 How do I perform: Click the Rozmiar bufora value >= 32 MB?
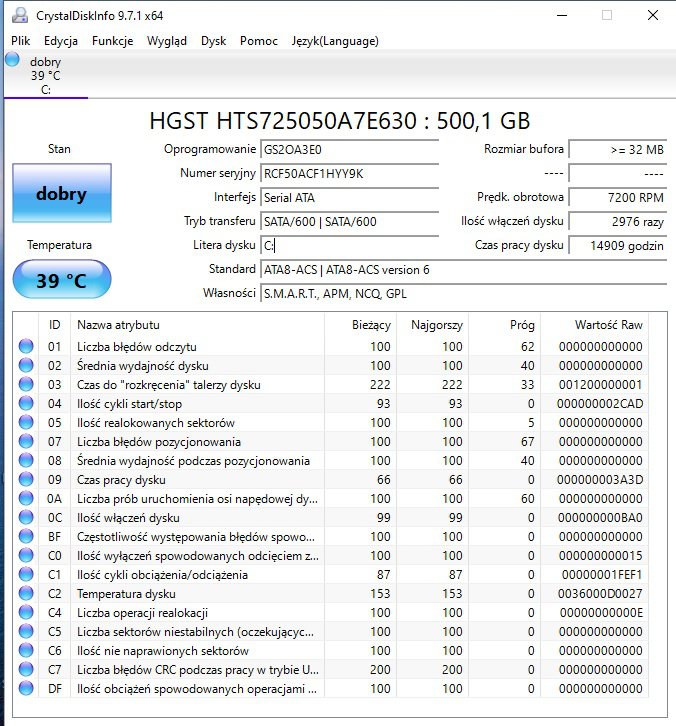(618, 150)
